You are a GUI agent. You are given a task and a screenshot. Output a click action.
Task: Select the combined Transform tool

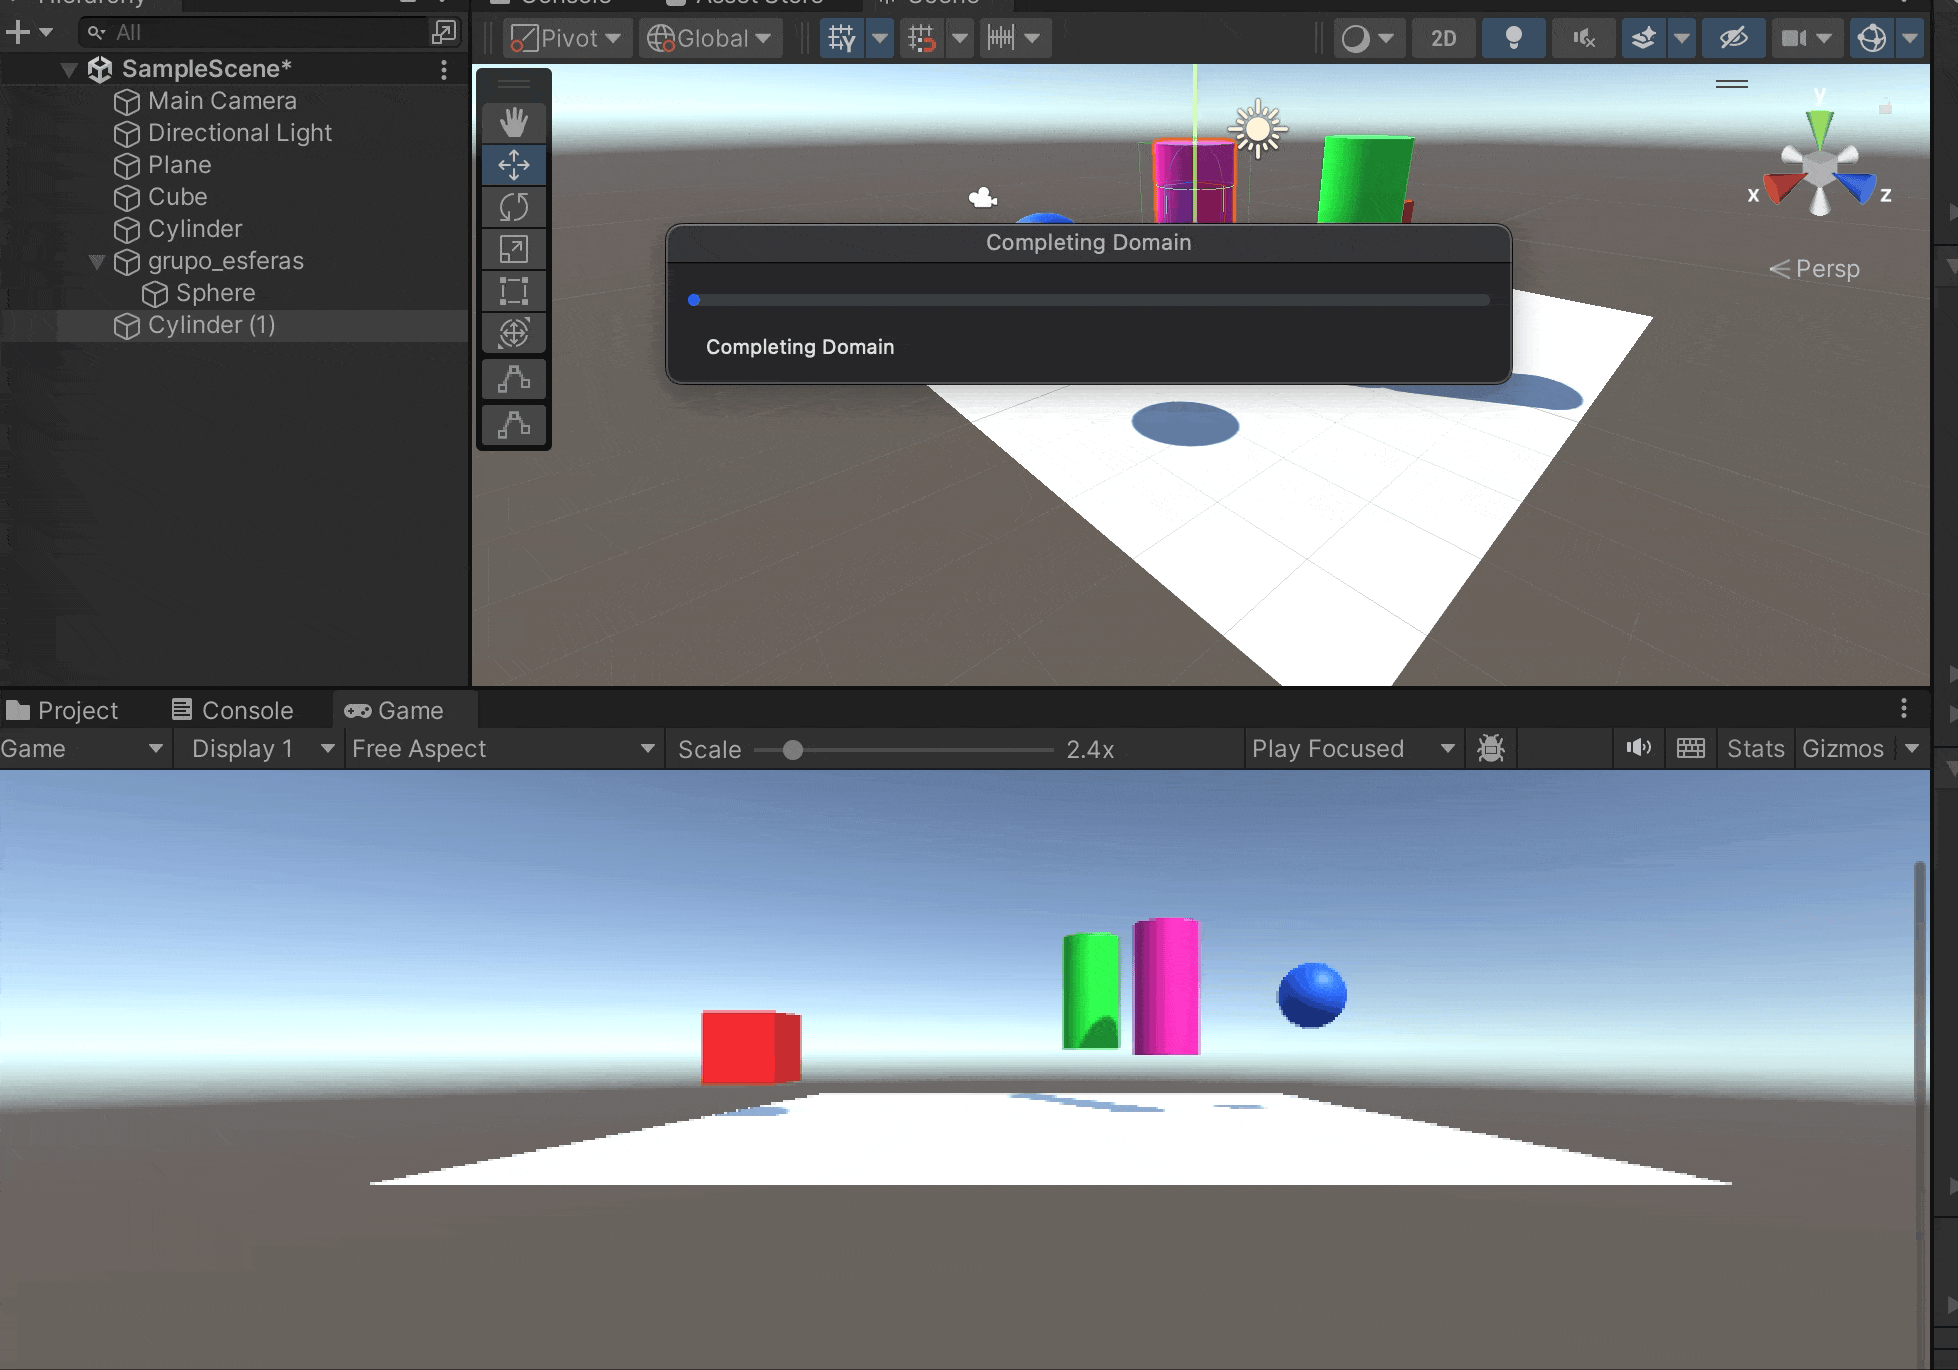click(x=514, y=333)
